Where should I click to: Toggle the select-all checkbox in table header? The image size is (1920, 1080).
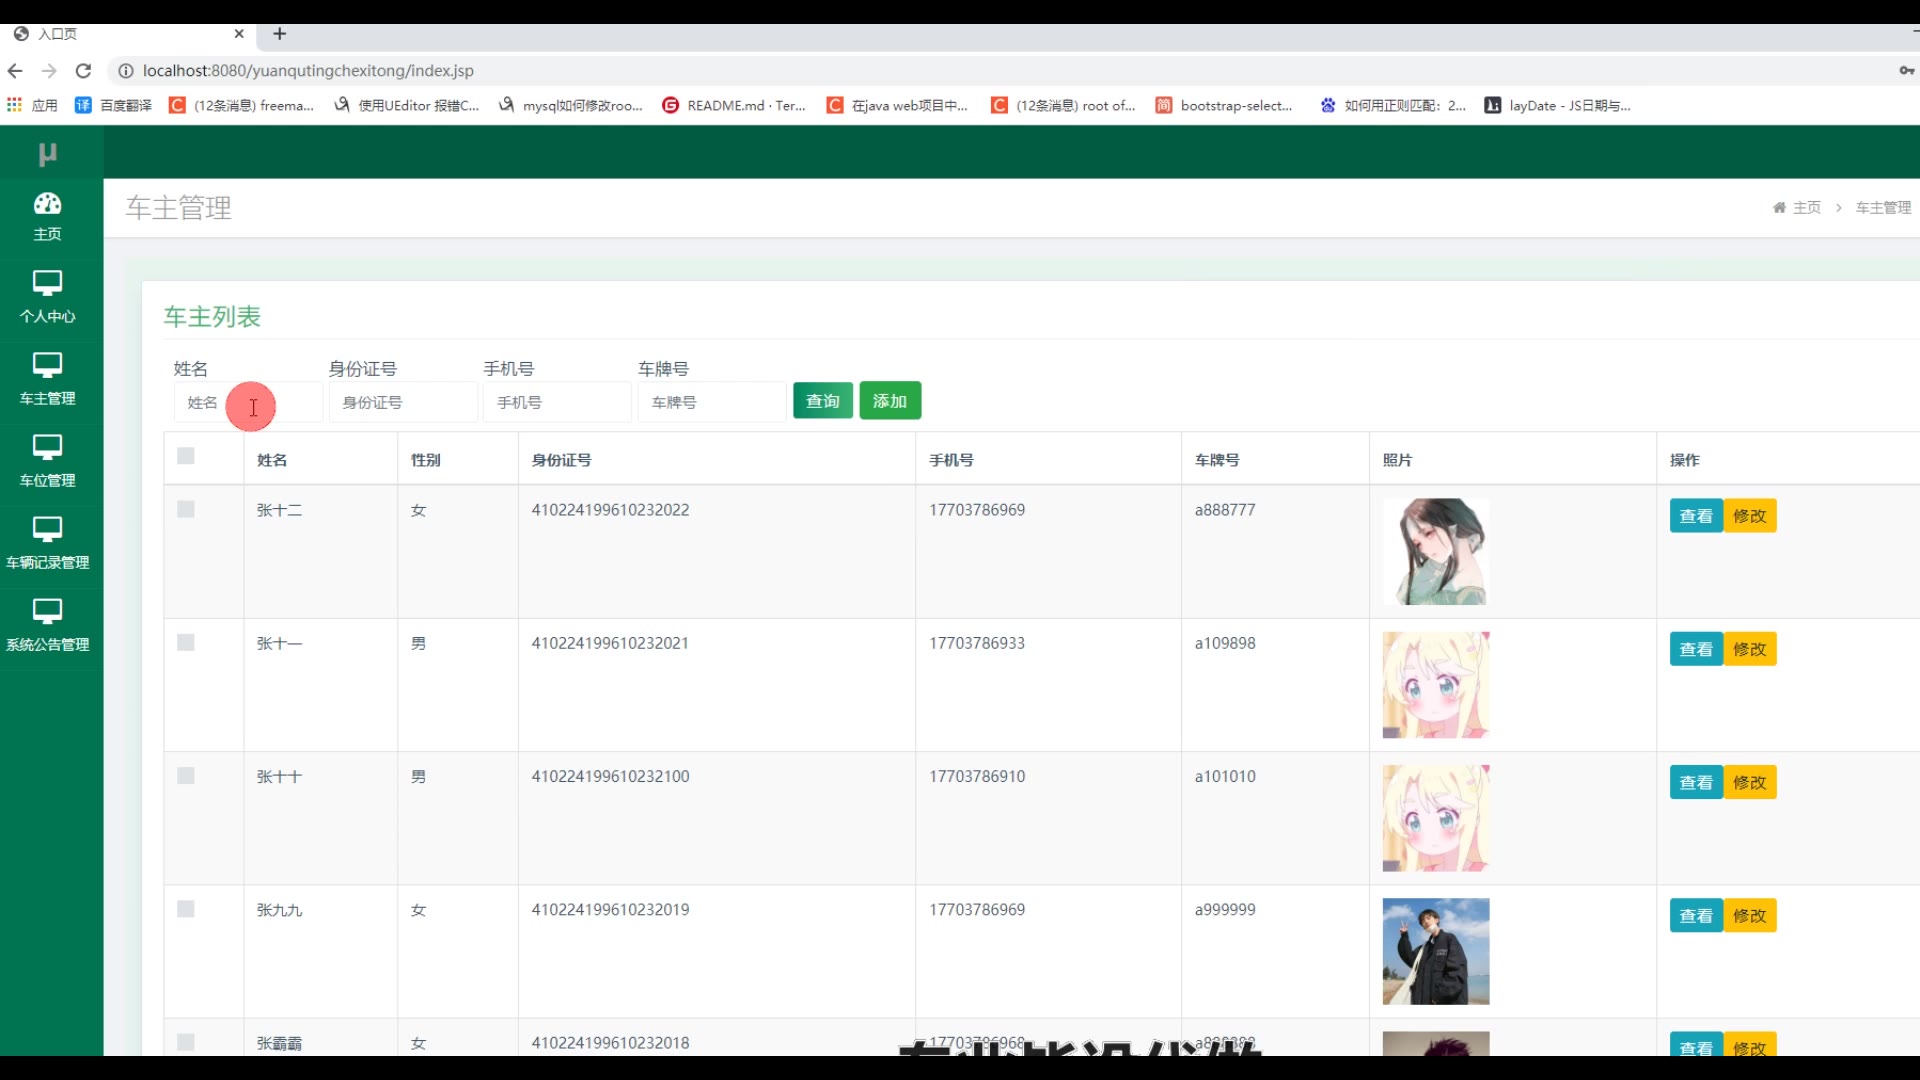pyautogui.click(x=186, y=457)
